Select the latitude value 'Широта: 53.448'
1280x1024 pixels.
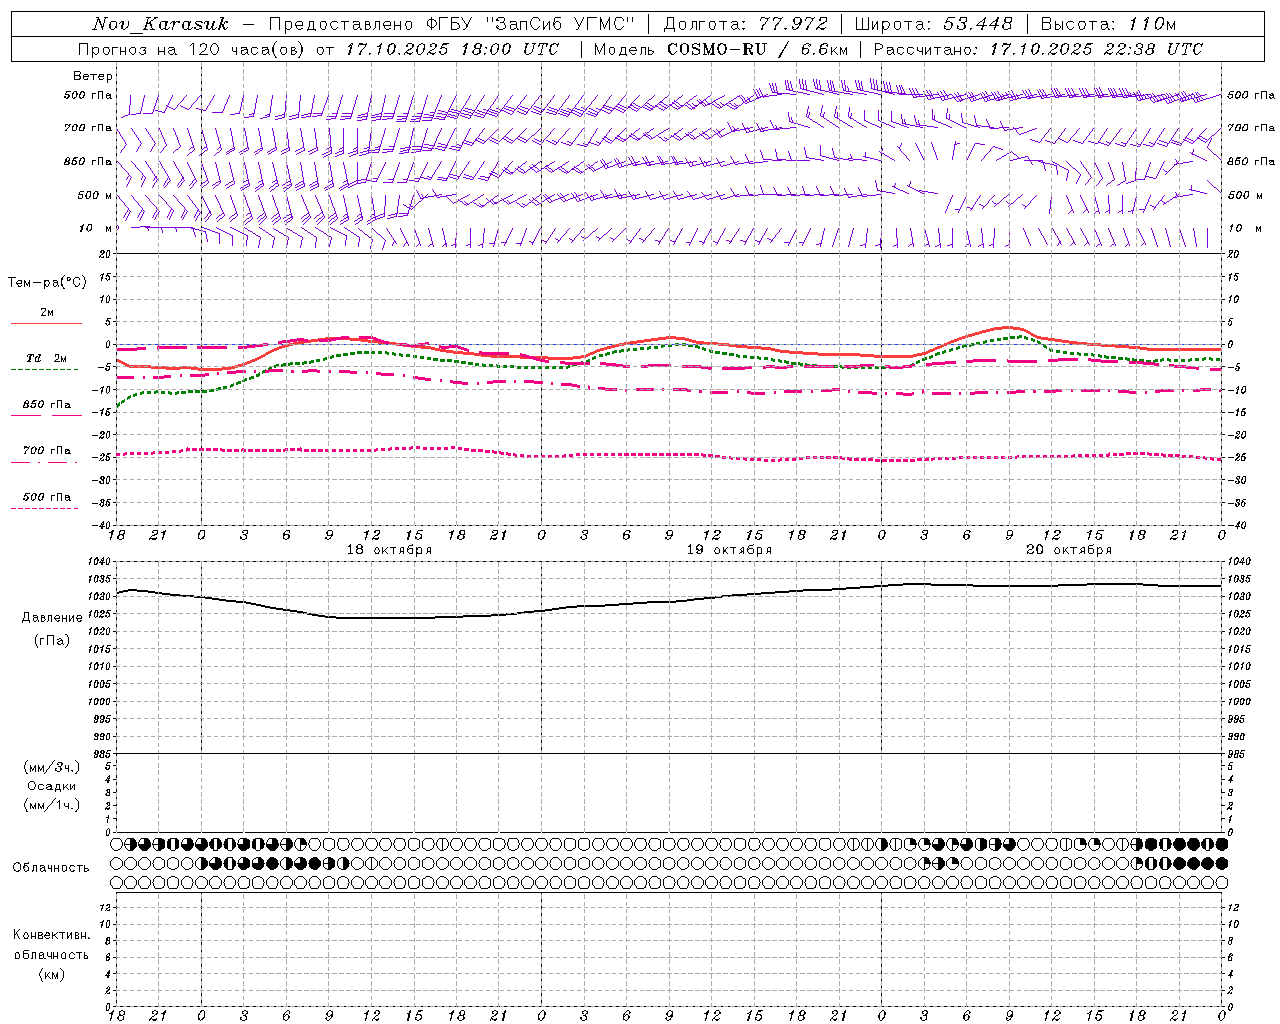[x=934, y=24]
